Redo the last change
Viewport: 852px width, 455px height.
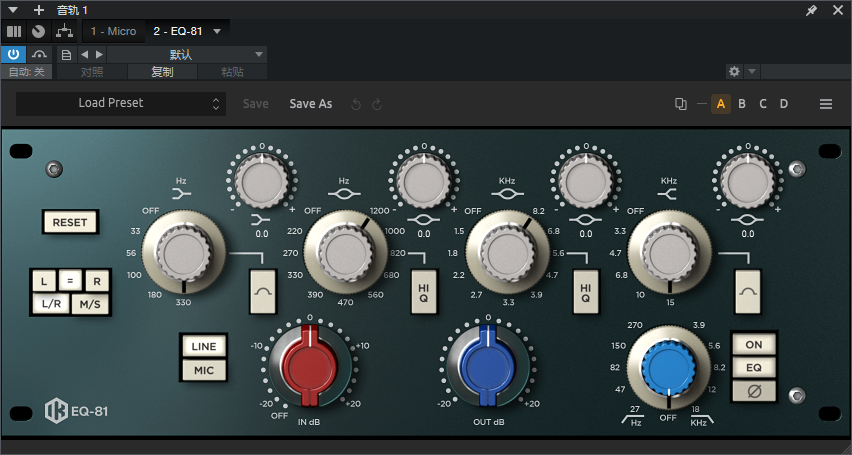click(x=377, y=104)
